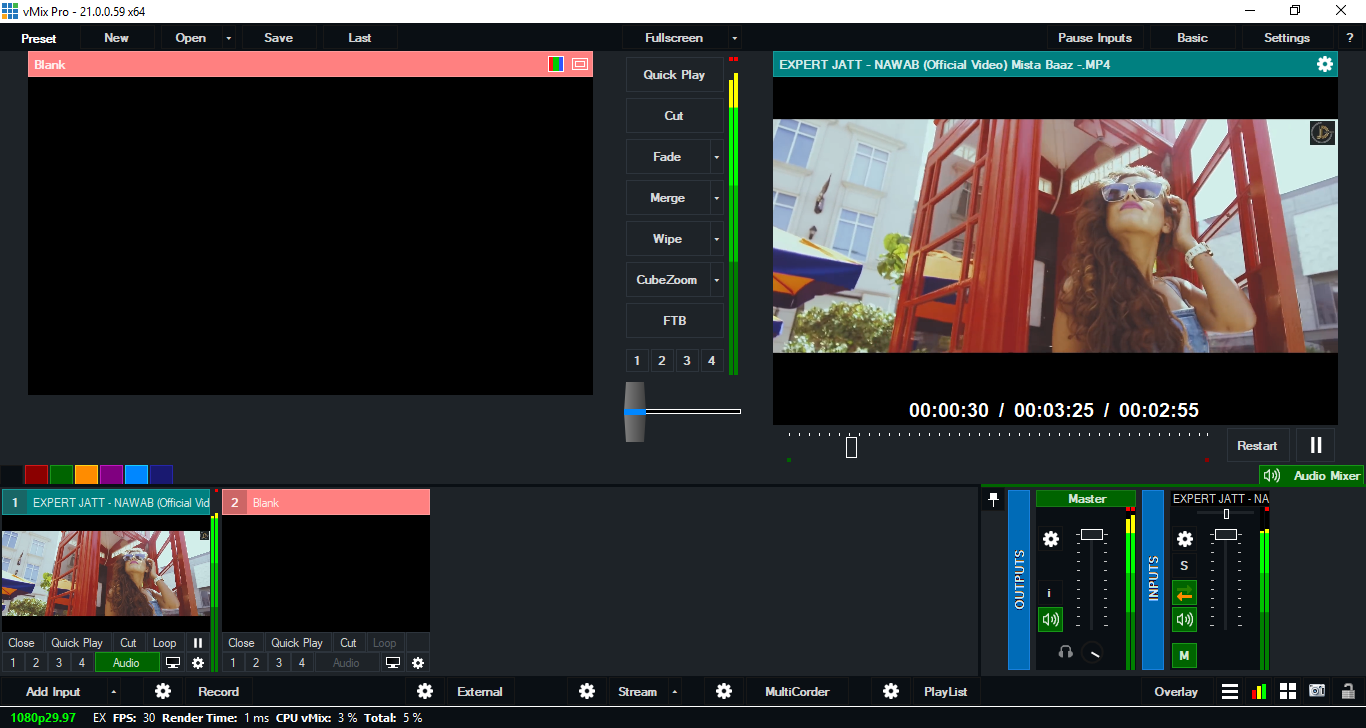The width and height of the screenshot is (1366, 728).
Task: Solo the EXPERT JATT input channel
Action: (1184, 565)
